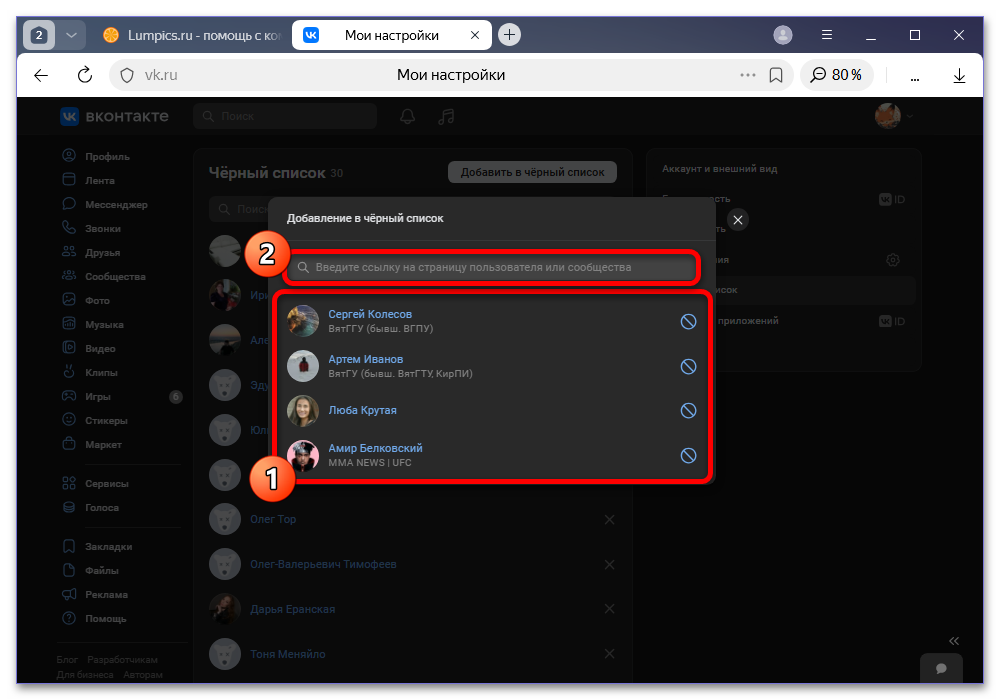This screenshot has width=1000, height=700.
Task: Block Артем Иванов with the ban icon
Action: [x=688, y=366]
